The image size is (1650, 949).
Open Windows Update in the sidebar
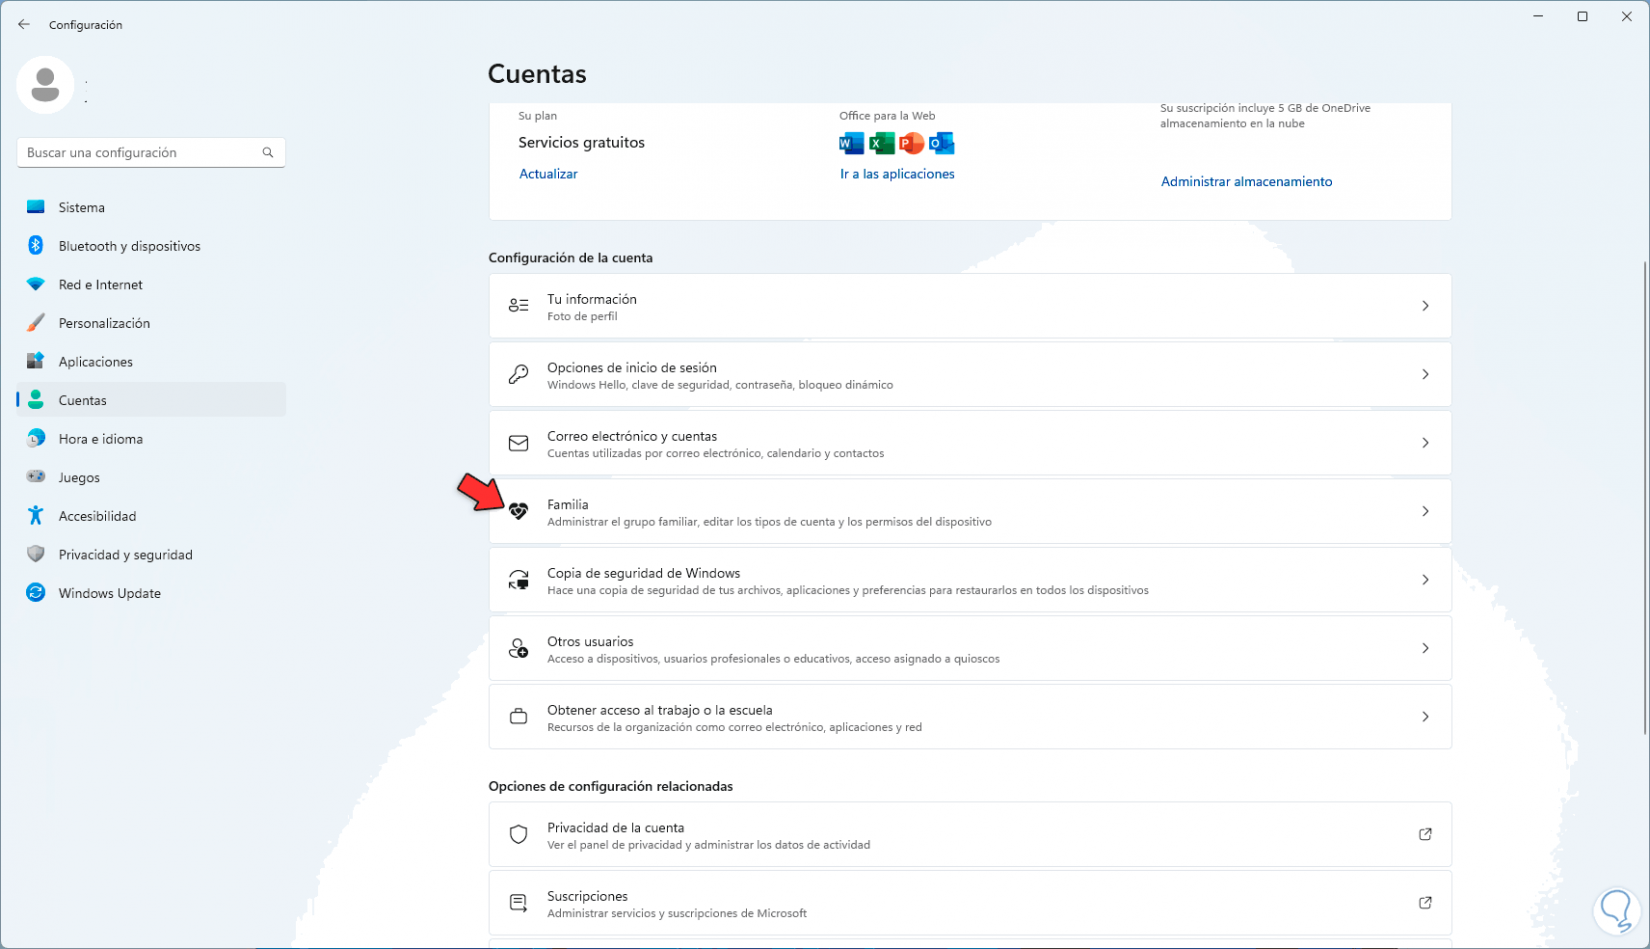109,593
